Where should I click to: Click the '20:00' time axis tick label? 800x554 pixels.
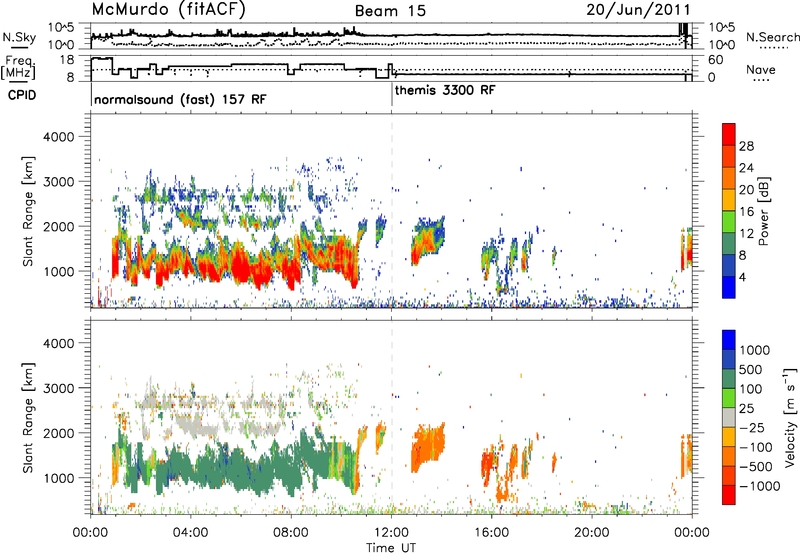pos(591,533)
